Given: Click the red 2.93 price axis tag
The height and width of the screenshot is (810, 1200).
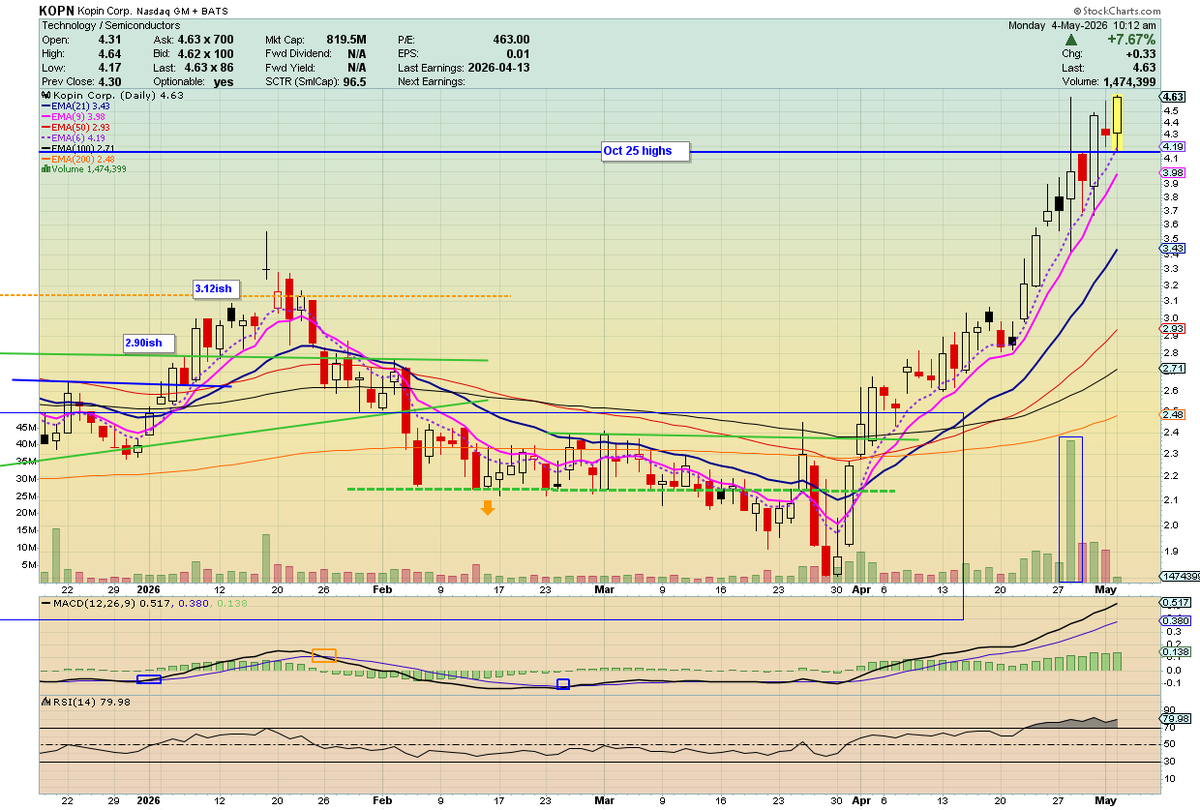Looking at the screenshot, I should coord(1173,329).
